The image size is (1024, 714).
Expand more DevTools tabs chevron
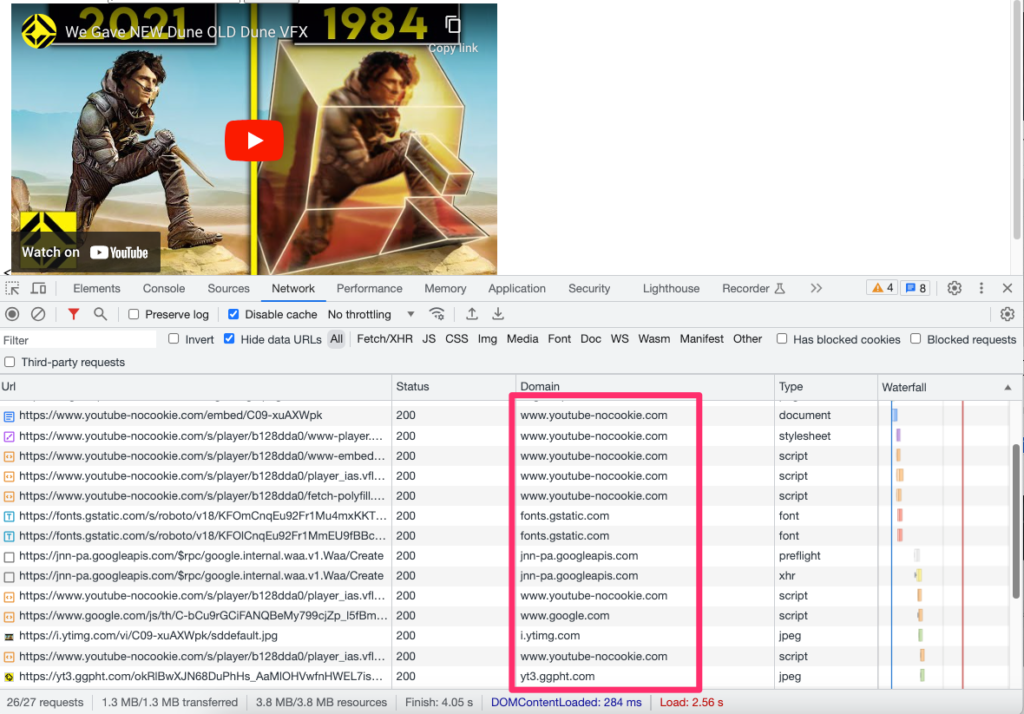pos(816,288)
